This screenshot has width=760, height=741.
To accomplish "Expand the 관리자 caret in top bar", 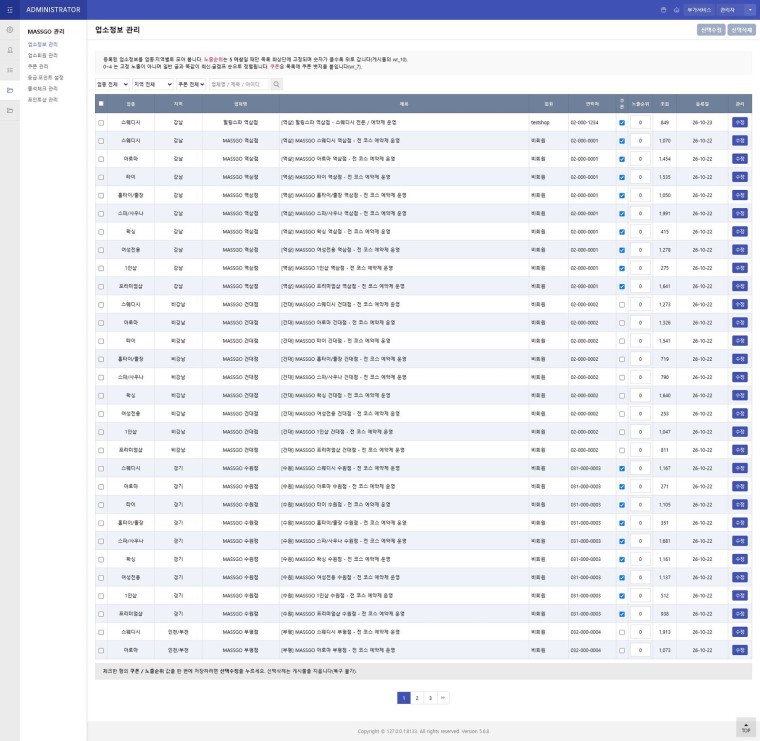I will (x=750, y=10).
